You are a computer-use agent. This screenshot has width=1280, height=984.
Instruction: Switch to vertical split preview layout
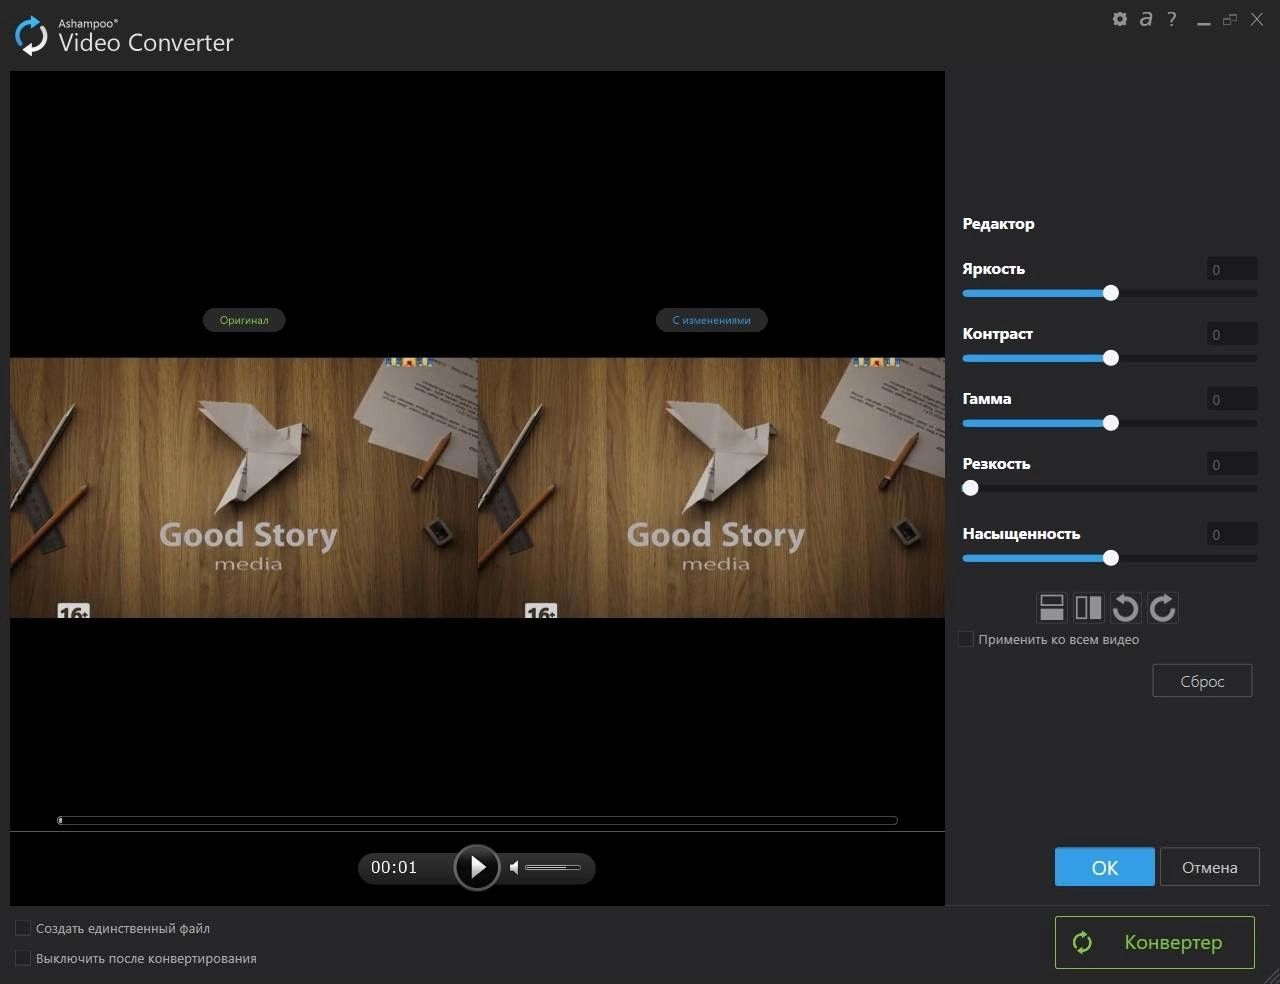(1051, 608)
